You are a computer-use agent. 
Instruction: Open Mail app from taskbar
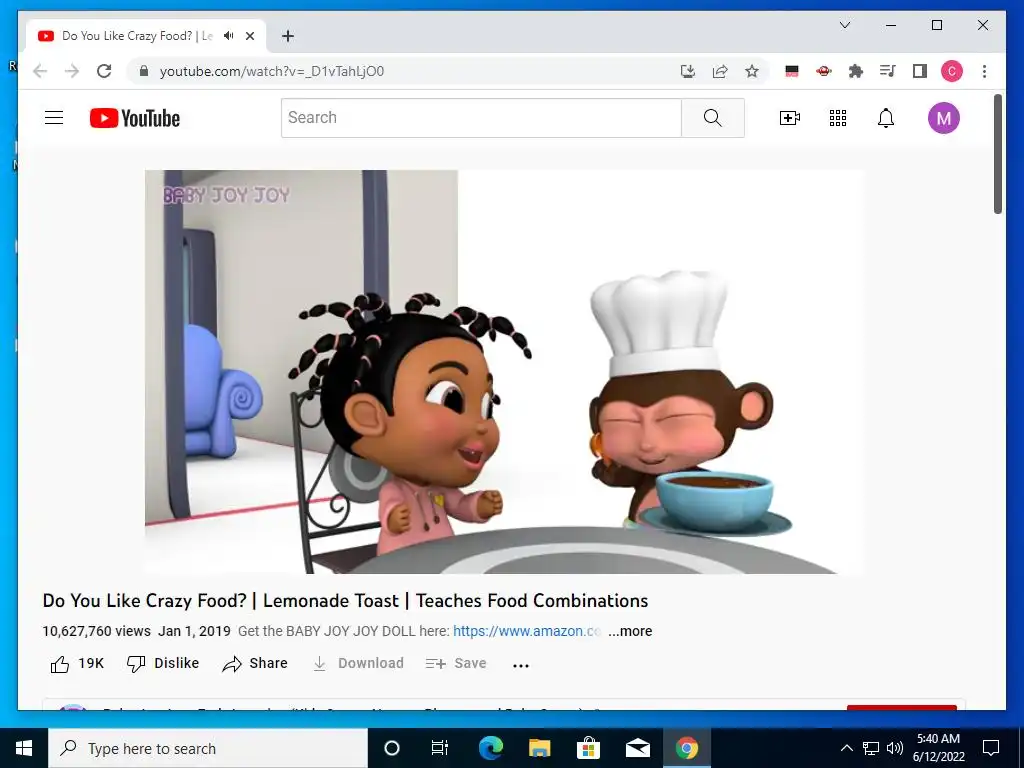click(x=637, y=748)
